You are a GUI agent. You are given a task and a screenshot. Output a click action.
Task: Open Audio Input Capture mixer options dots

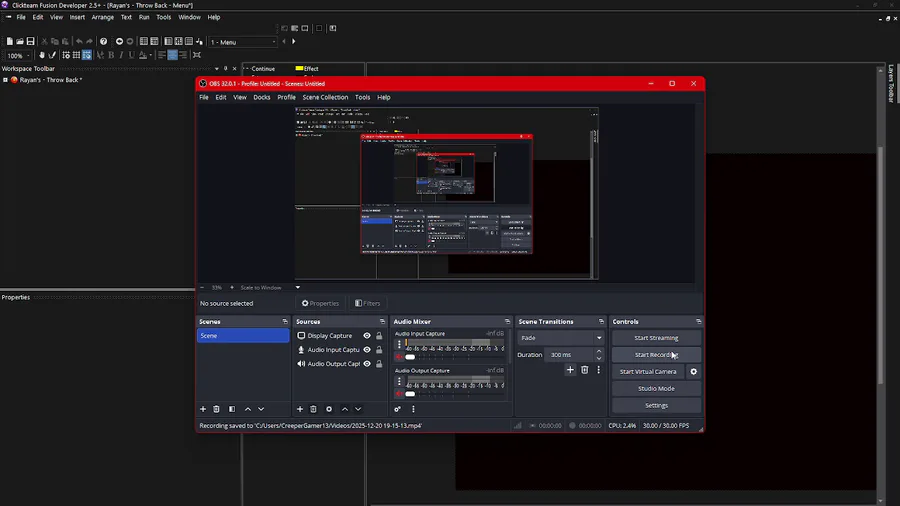[399, 344]
